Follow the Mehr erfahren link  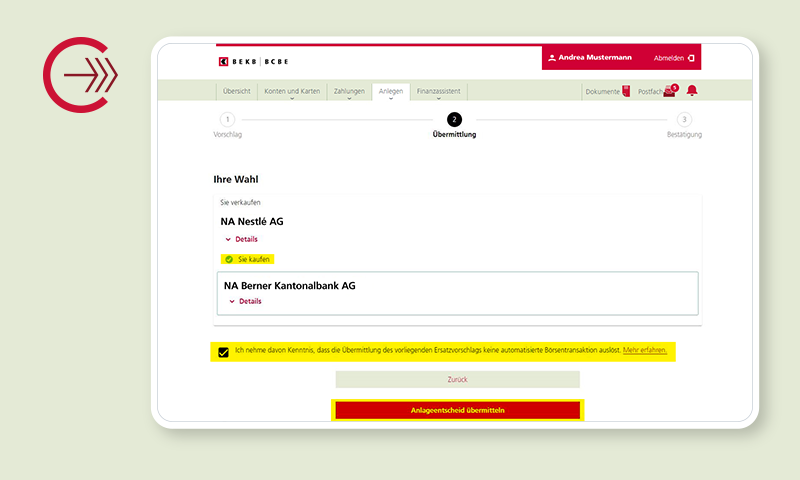click(x=644, y=351)
